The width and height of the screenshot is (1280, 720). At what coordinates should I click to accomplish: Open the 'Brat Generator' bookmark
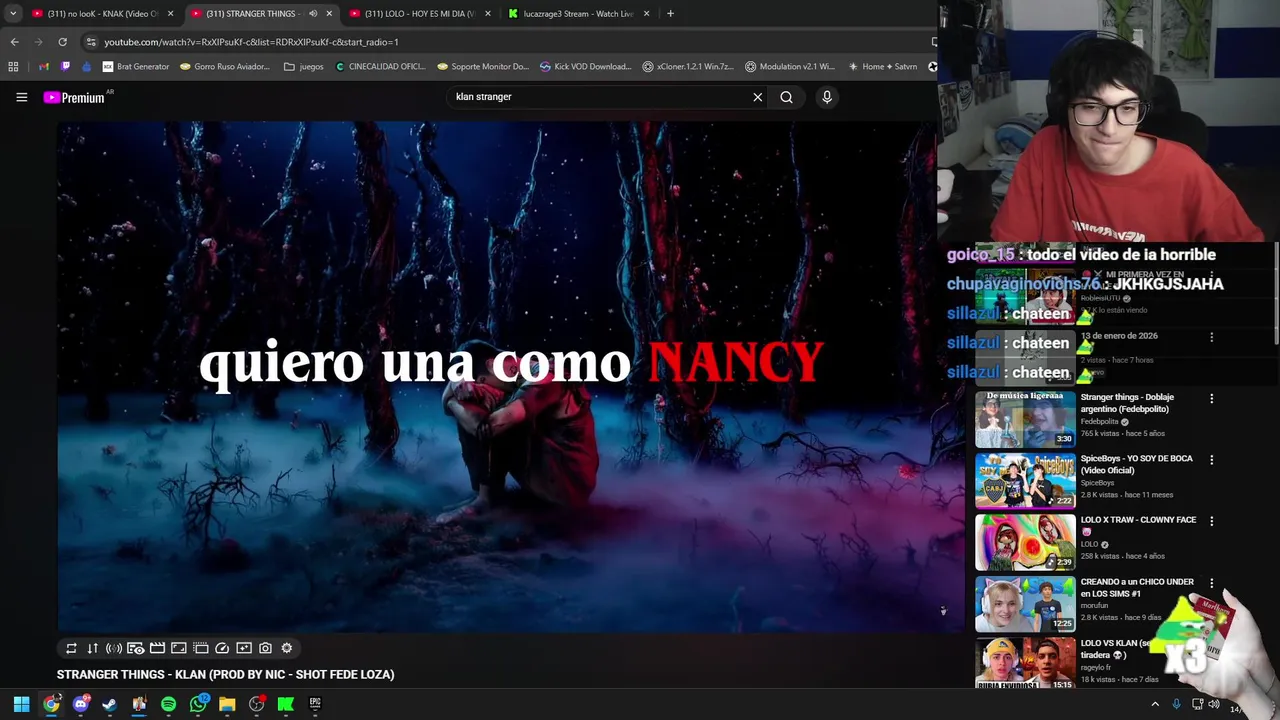[136, 67]
